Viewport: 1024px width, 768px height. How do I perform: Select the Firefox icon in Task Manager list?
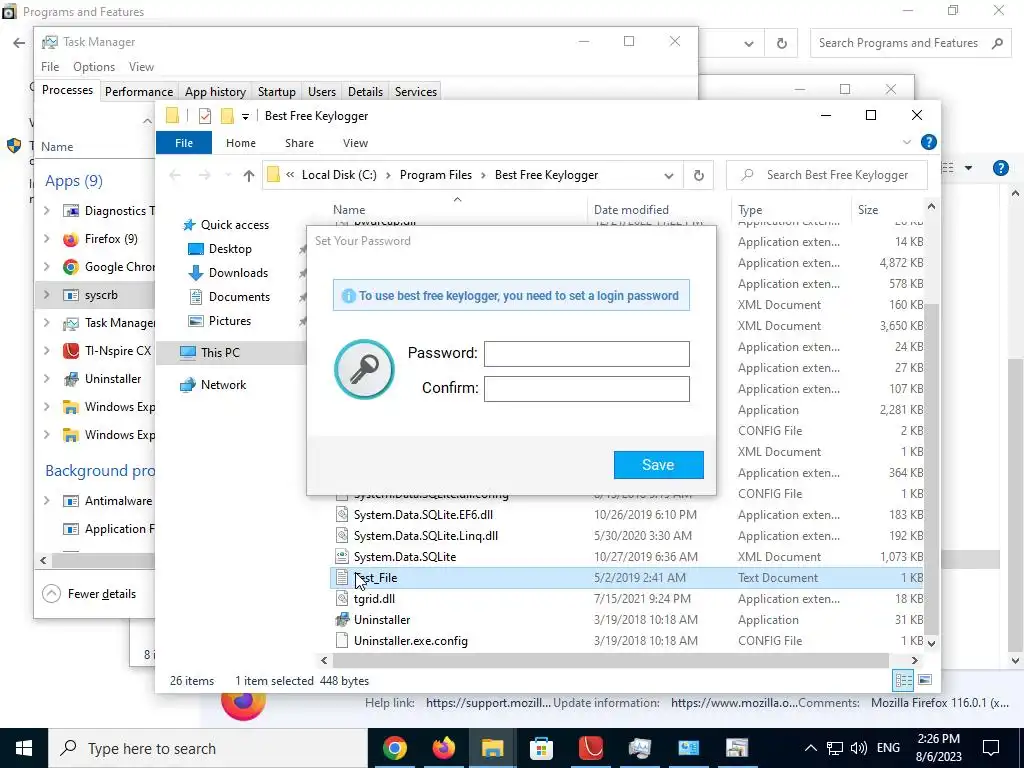71,239
